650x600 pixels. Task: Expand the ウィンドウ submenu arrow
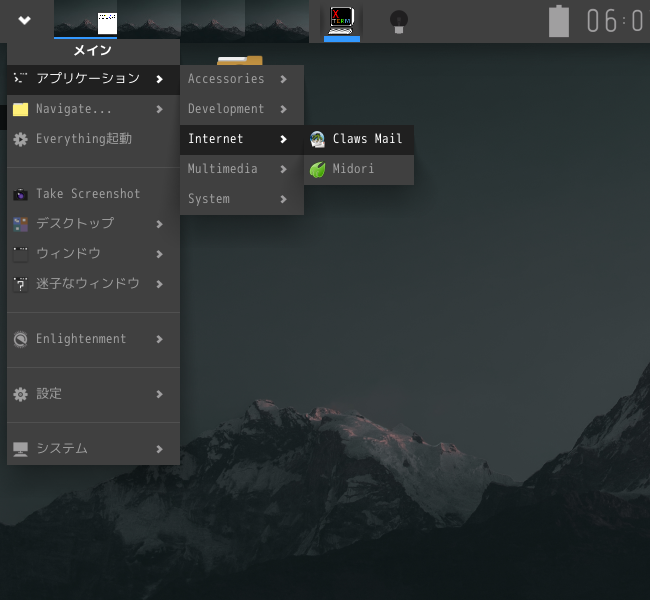(160, 254)
